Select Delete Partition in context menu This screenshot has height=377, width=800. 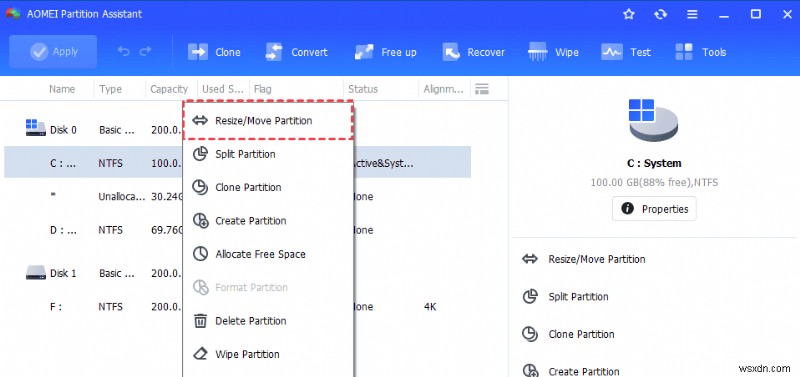click(268, 321)
